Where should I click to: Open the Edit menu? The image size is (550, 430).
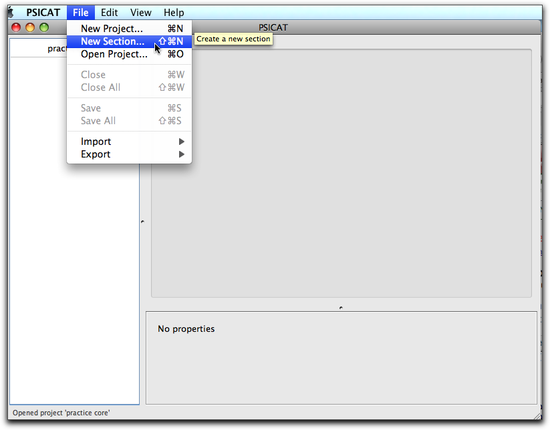[x=109, y=13]
